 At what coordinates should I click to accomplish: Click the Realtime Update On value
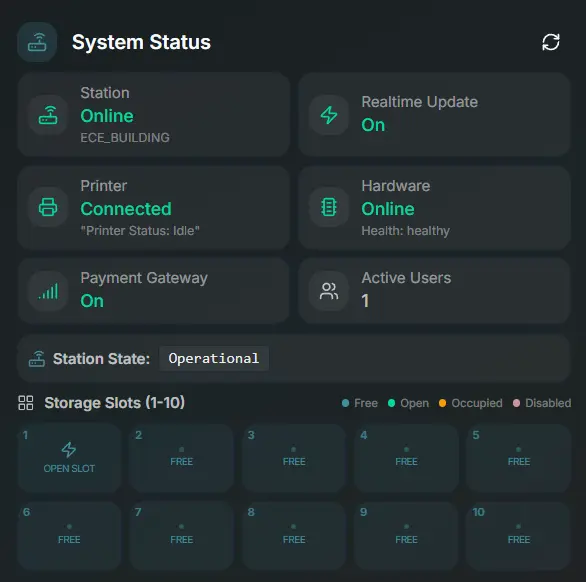373,125
